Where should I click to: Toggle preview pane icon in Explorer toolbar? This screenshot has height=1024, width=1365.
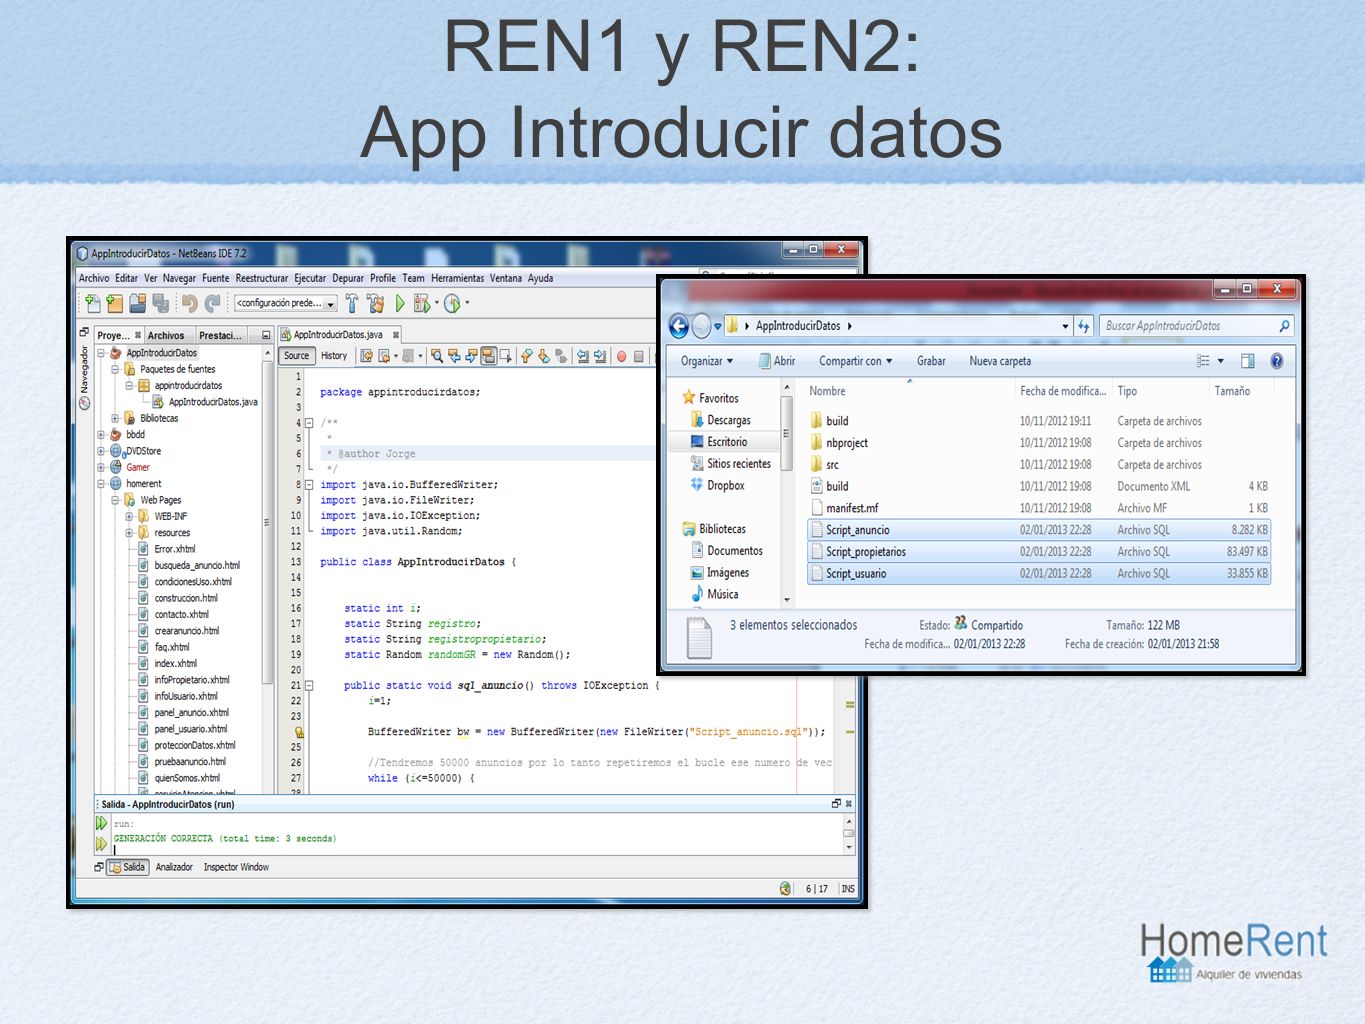point(1247,361)
